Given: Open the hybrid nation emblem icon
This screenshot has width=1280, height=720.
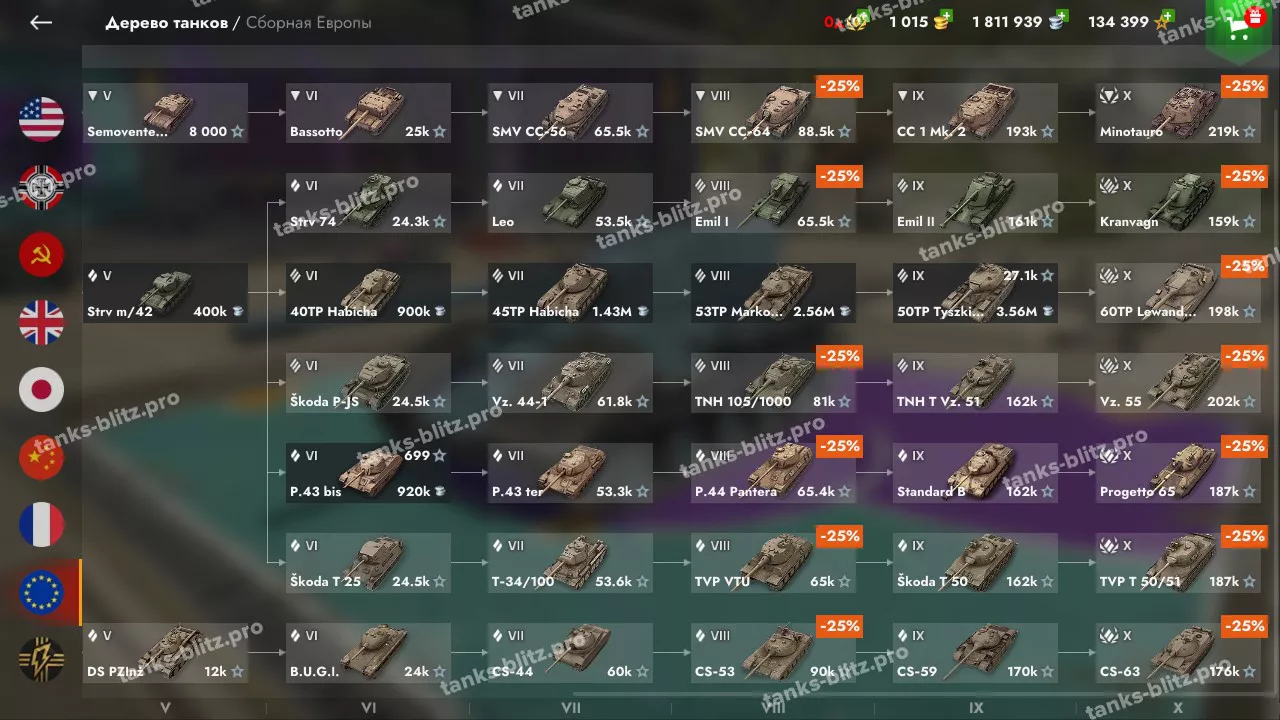Looking at the screenshot, I should coord(41,660).
